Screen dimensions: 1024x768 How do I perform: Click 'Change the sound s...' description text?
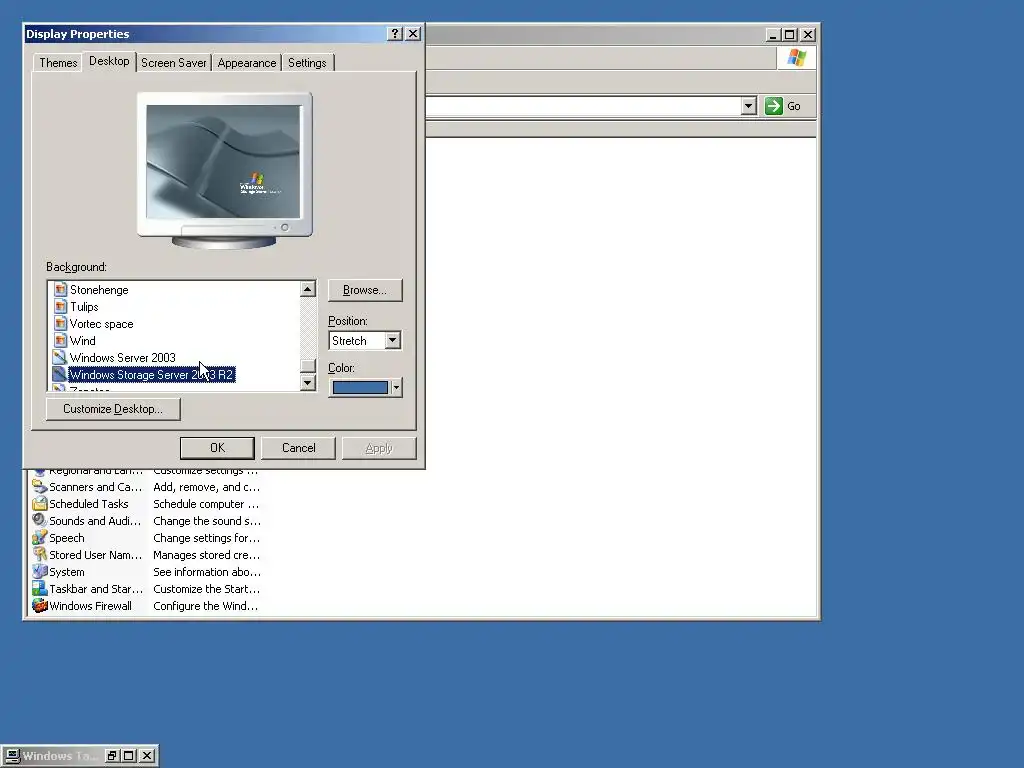pyautogui.click(x=206, y=521)
